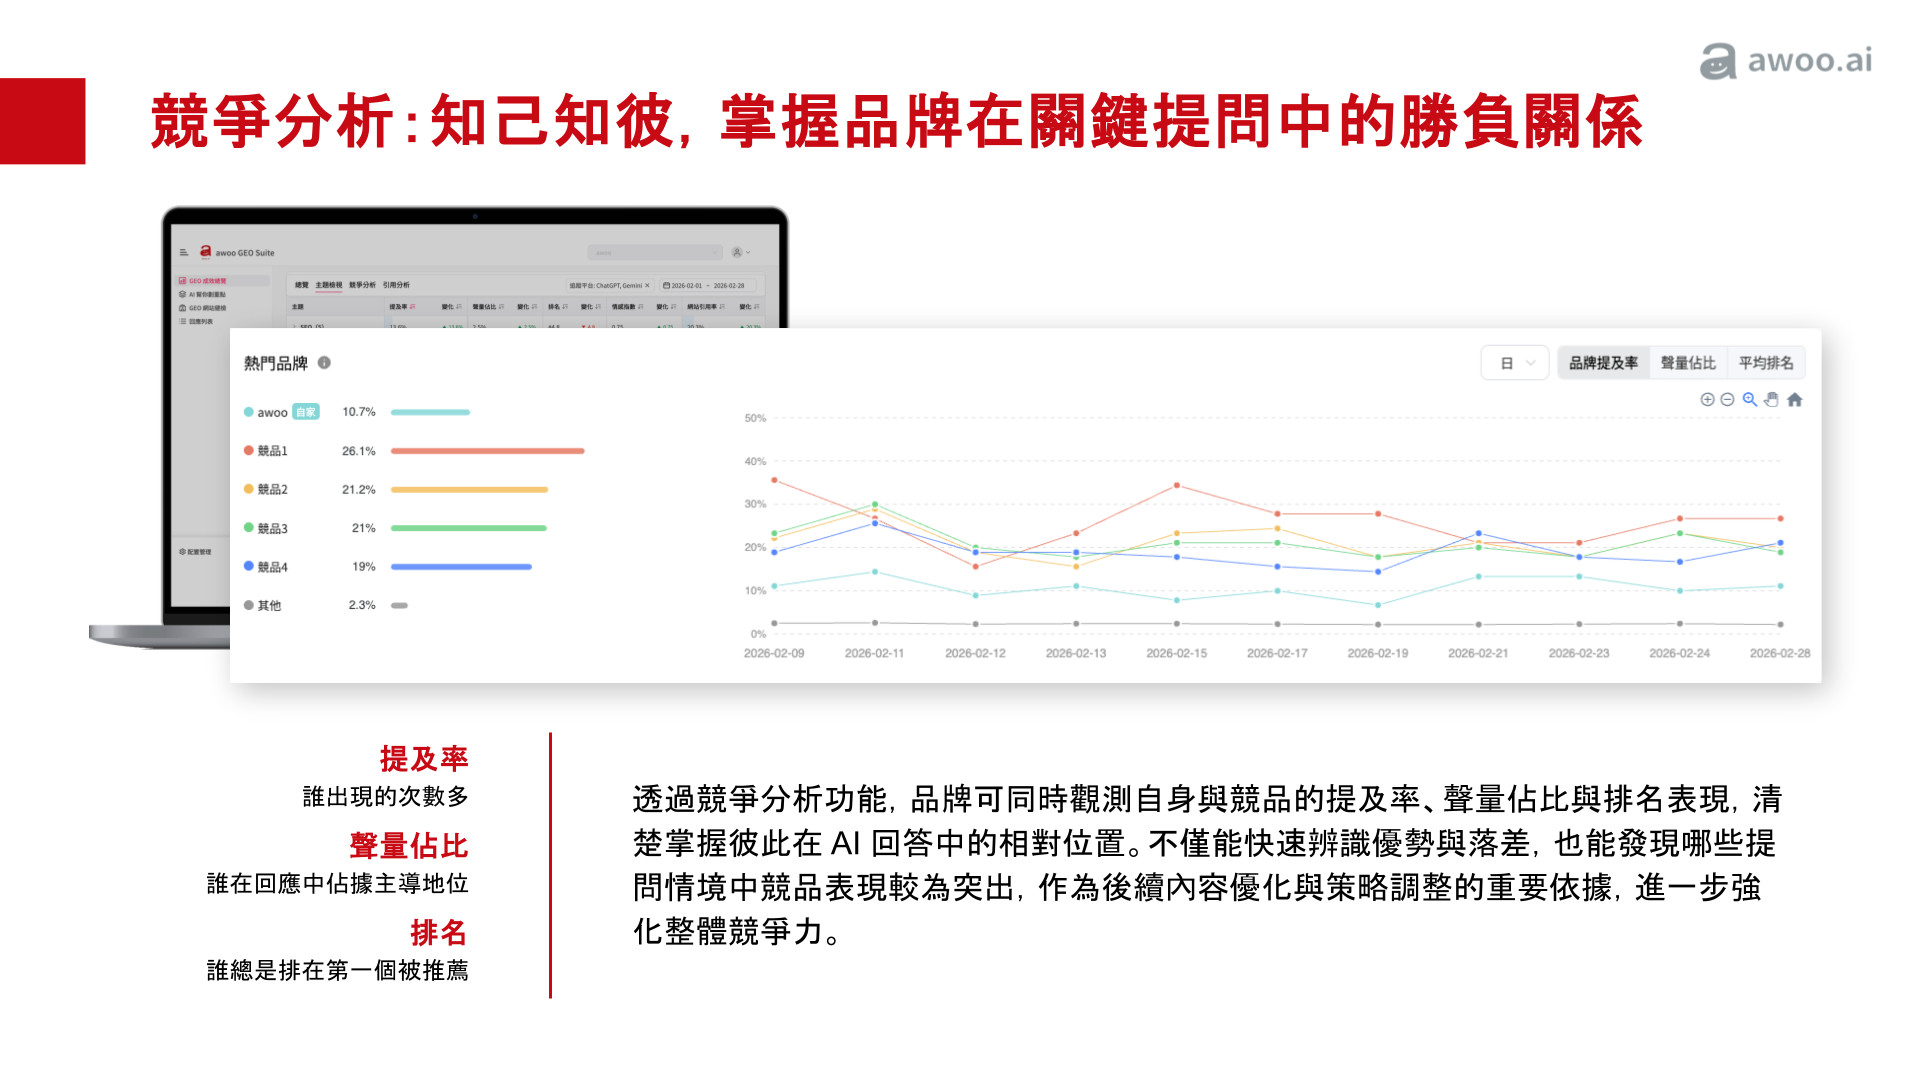The height and width of the screenshot is (1080, 1920).
Task: Click the 競品4 blue progress bar
Action: click(461, 567)
